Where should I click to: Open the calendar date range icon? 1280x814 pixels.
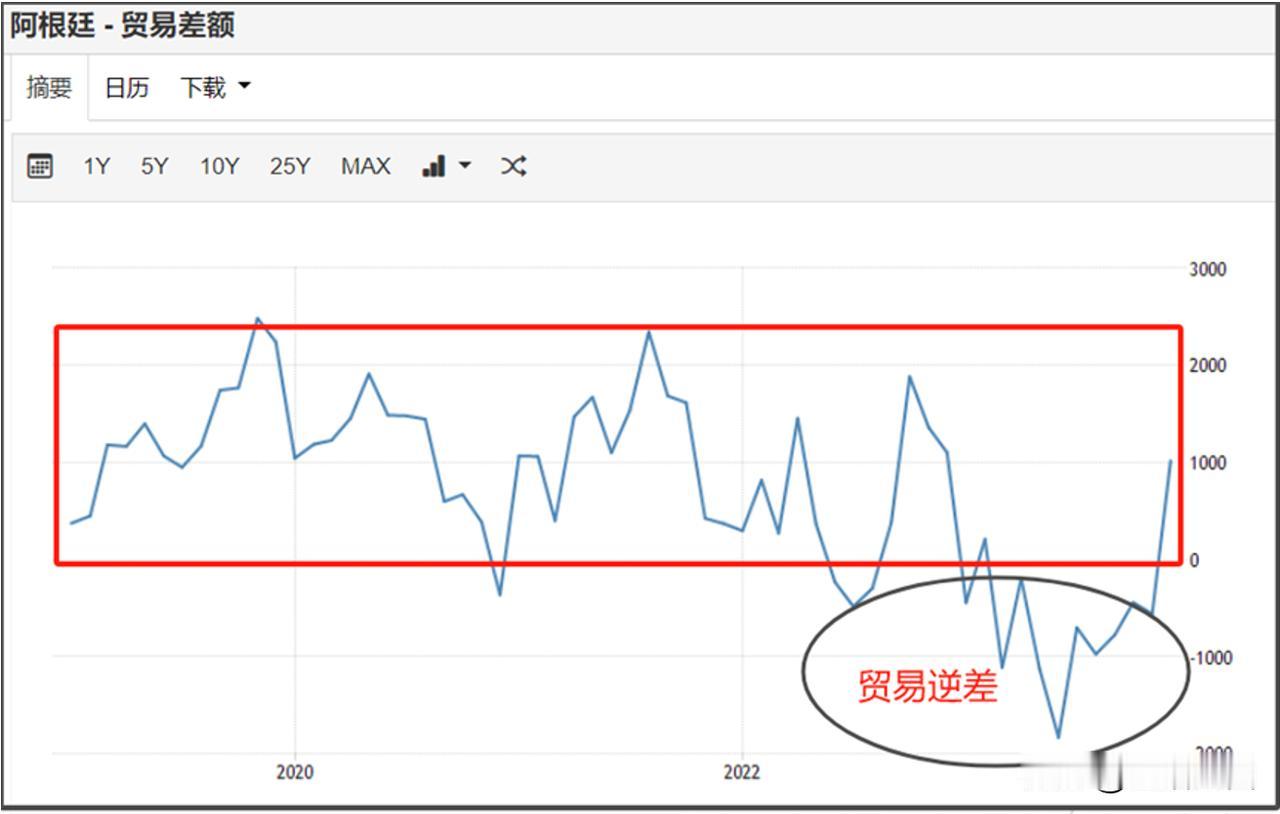click(40, 166)
